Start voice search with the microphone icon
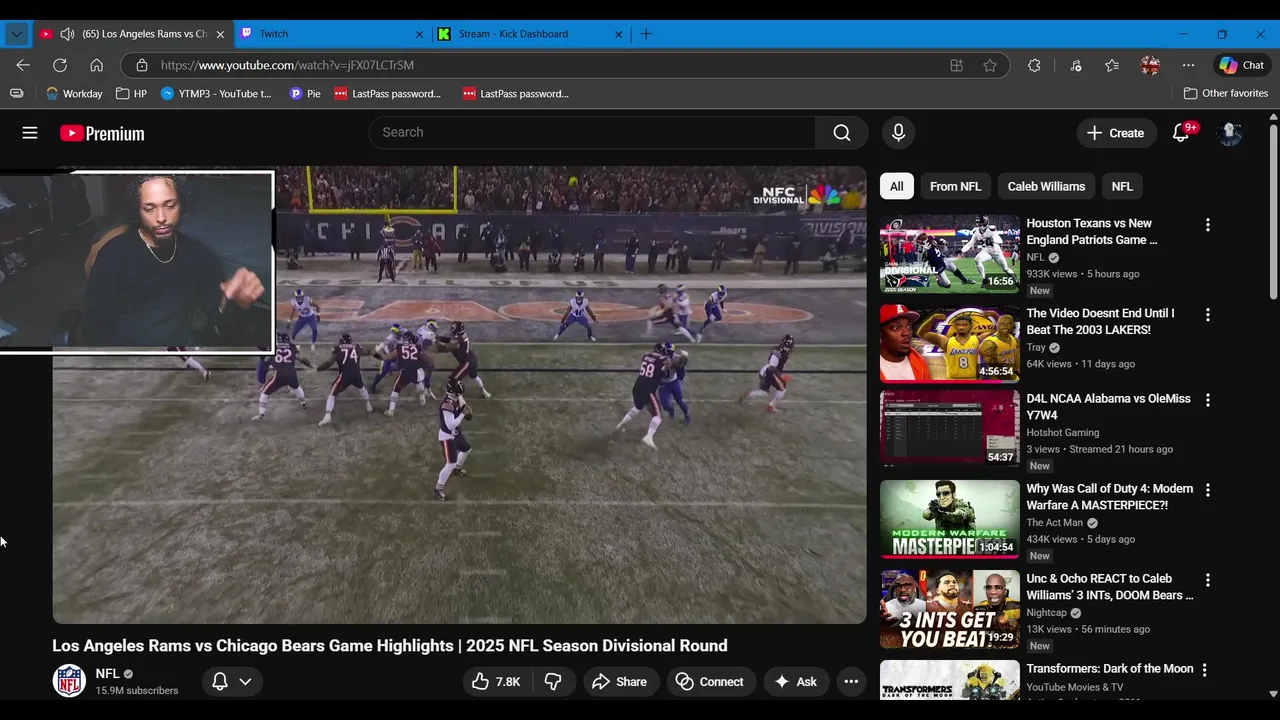The height and width of the screenshot is (720, 1280). [898, 133]
